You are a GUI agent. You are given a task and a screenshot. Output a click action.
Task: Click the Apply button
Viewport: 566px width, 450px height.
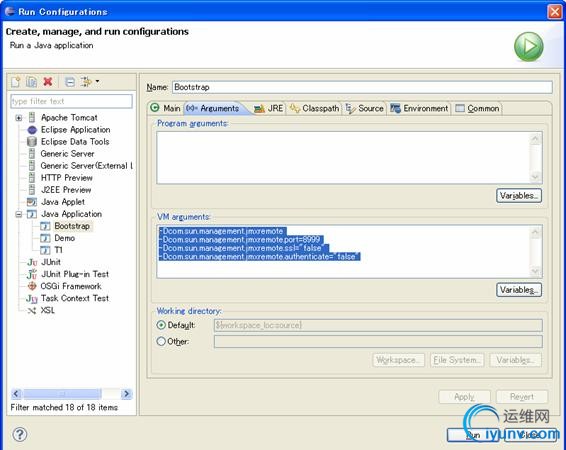pyautogui.click(x=465, y=397)
